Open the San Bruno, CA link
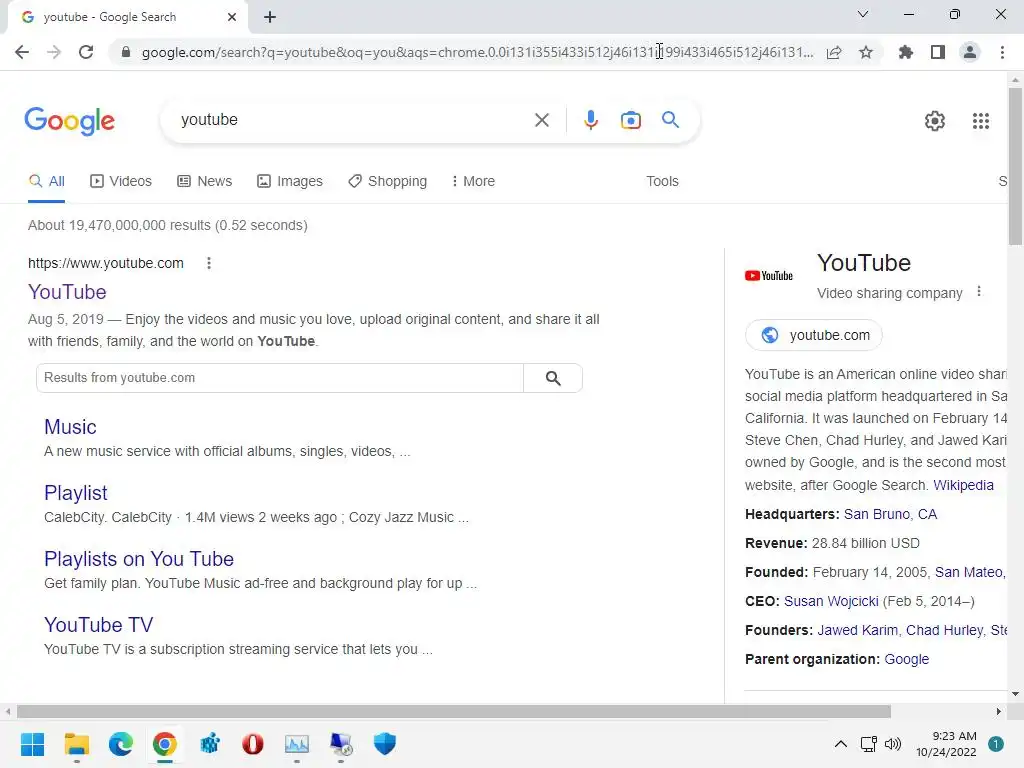 [x=890, y=514]
